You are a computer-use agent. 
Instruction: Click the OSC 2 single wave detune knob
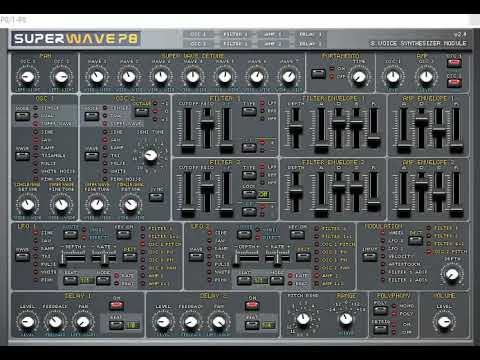(x=130, y=205)
